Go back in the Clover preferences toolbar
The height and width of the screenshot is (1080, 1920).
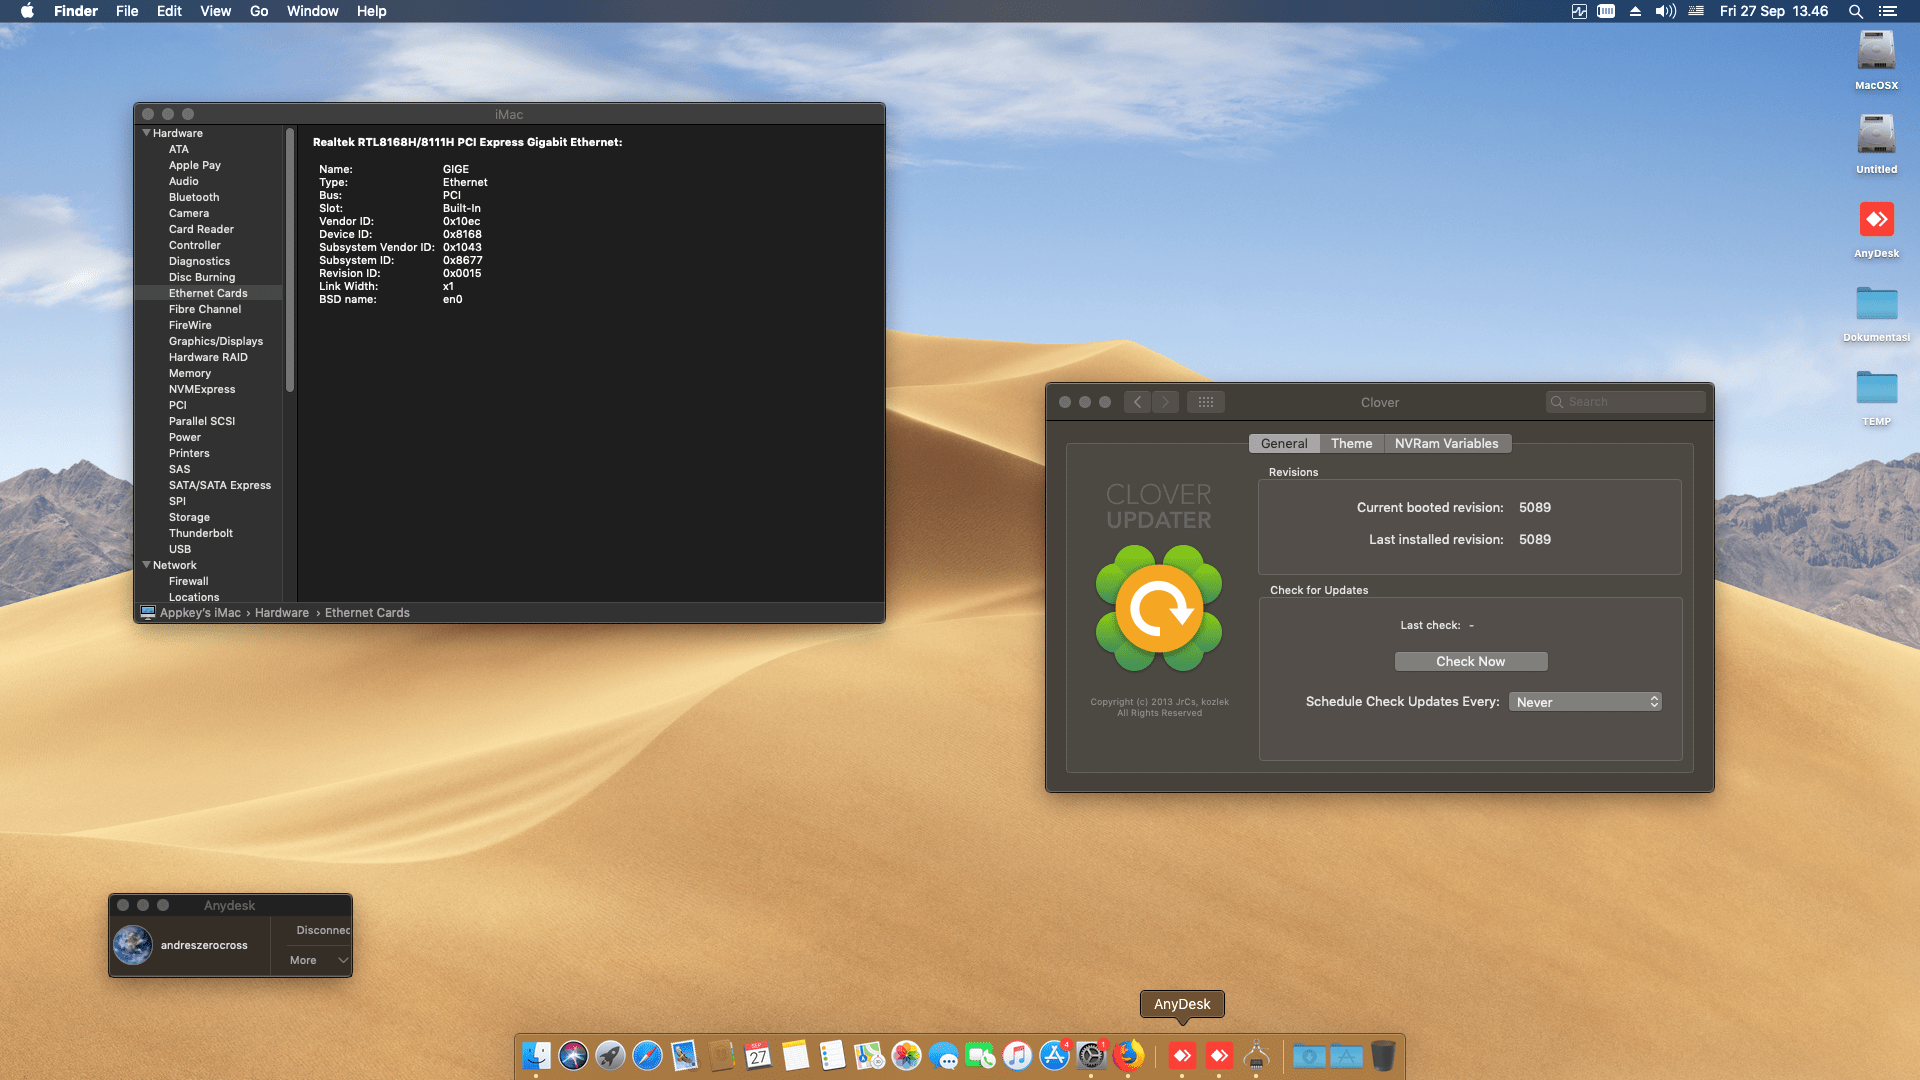pos(1137,402)
